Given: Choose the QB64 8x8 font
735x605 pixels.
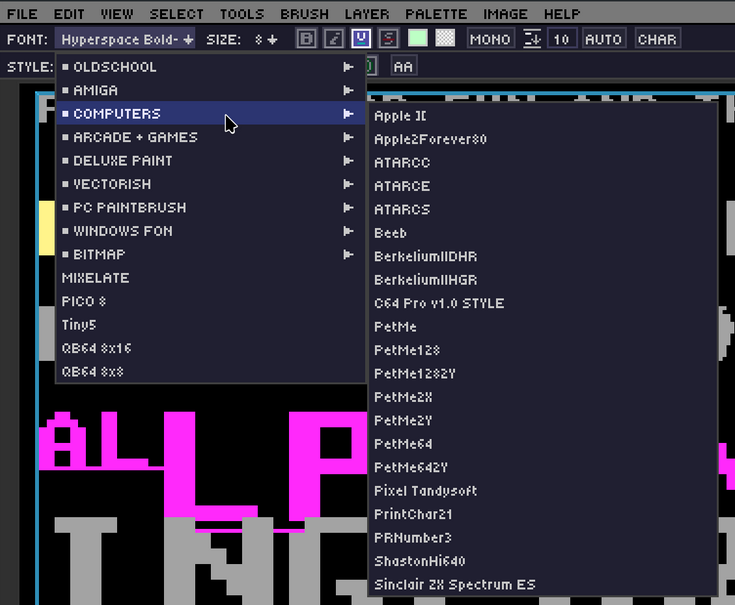Looking at the screenshot, I should pos(210,371).
